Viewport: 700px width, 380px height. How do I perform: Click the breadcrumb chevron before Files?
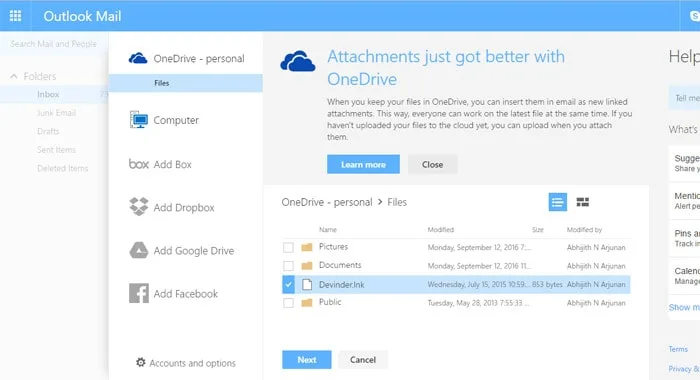tap(380, 202)
